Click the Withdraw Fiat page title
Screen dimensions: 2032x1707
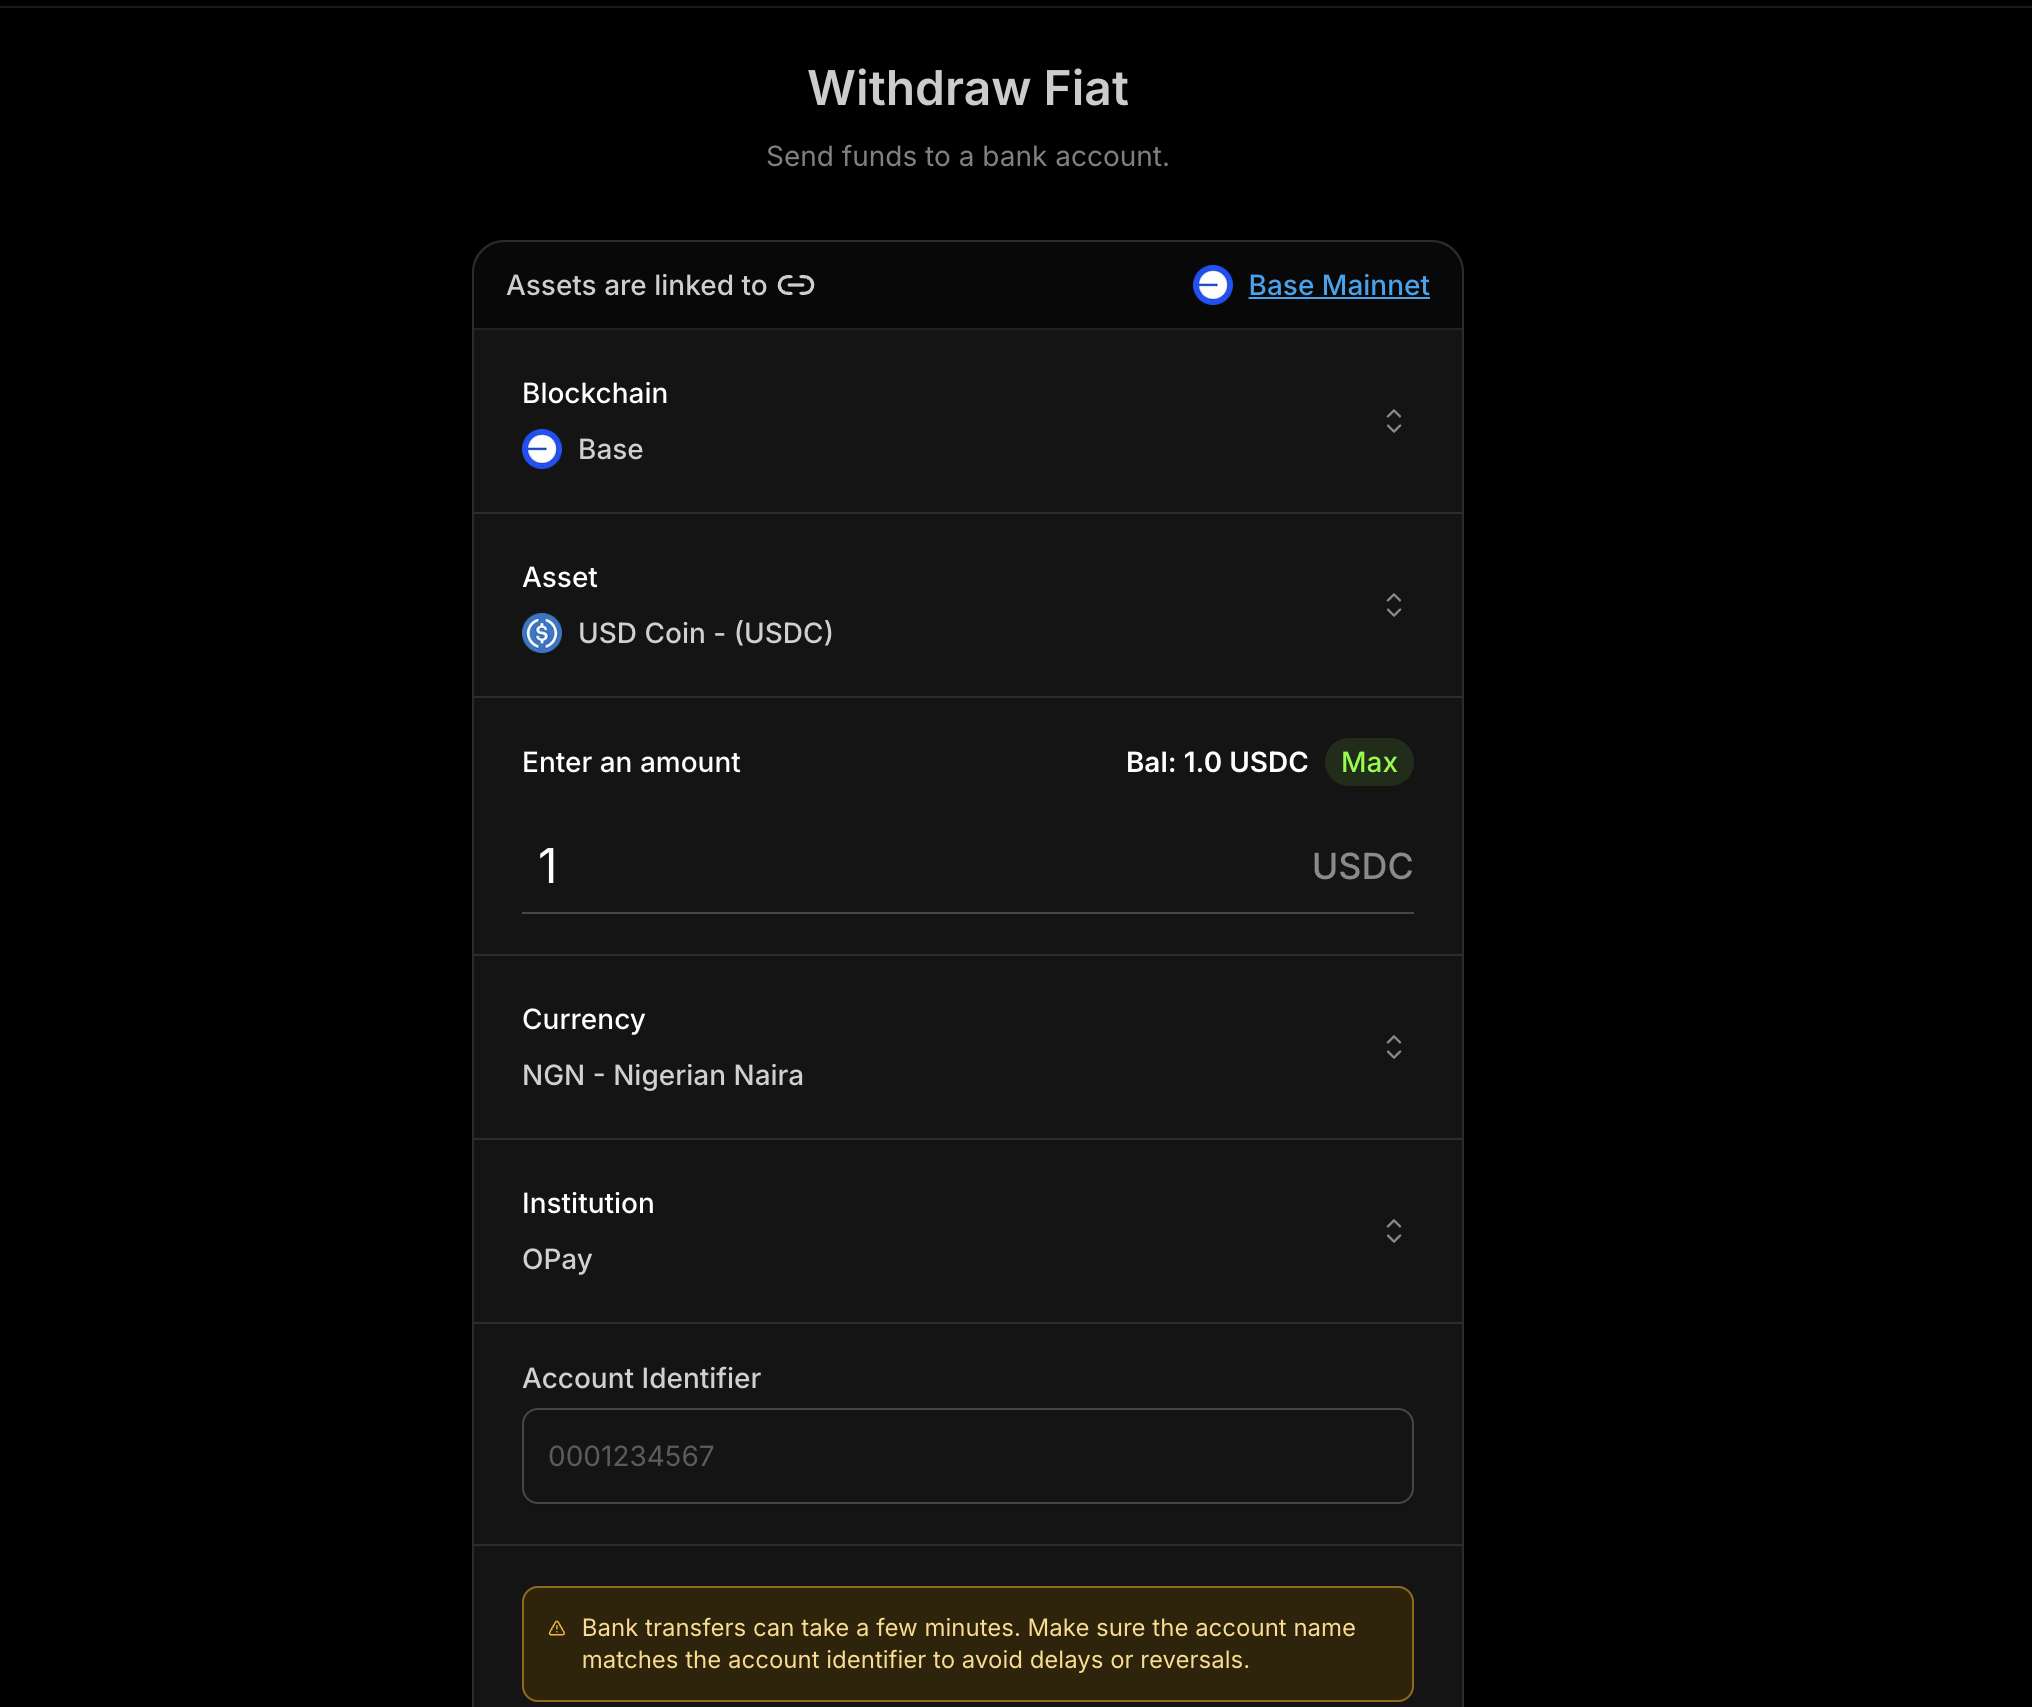point(967,88)
